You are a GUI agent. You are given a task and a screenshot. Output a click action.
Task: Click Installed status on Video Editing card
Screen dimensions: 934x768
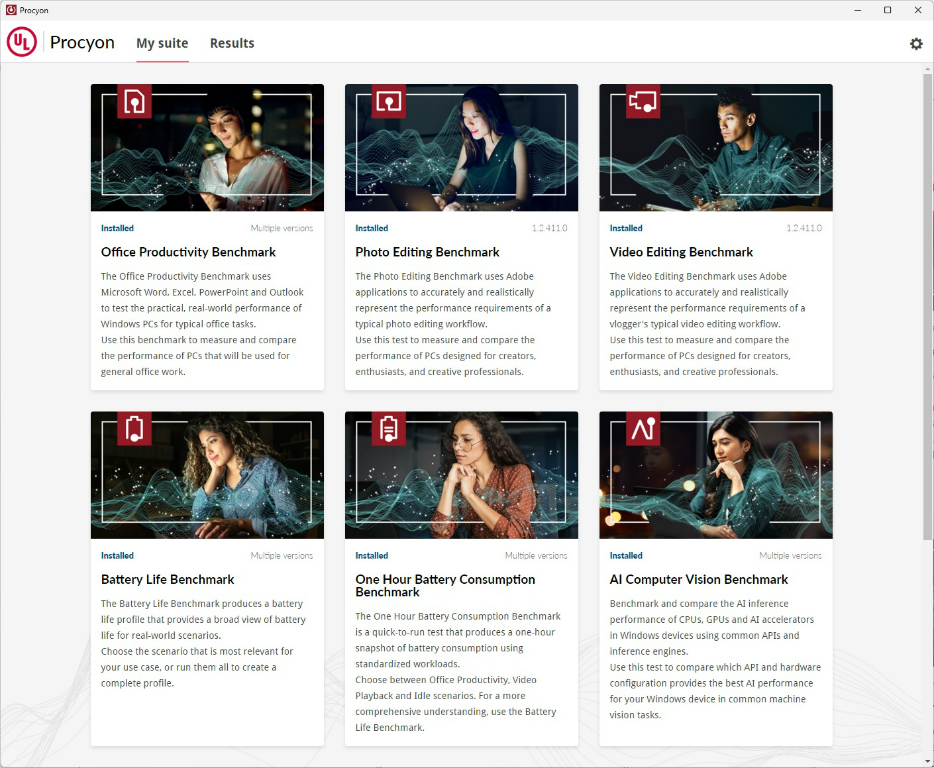[x=626, y=228]
